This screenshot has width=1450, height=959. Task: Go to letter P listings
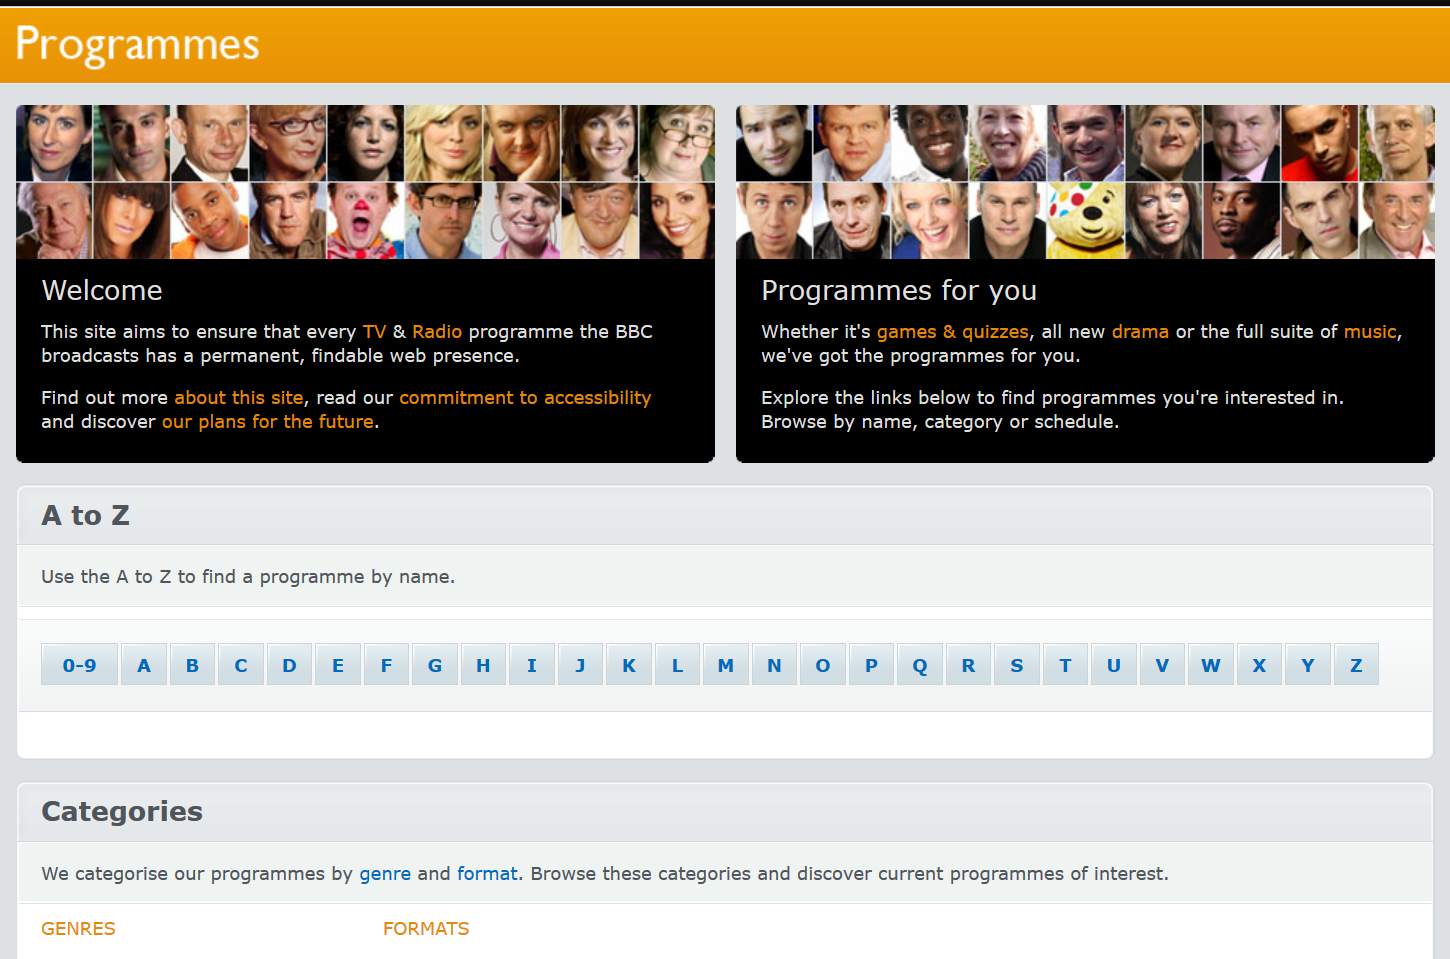click(x=871, y=665)
